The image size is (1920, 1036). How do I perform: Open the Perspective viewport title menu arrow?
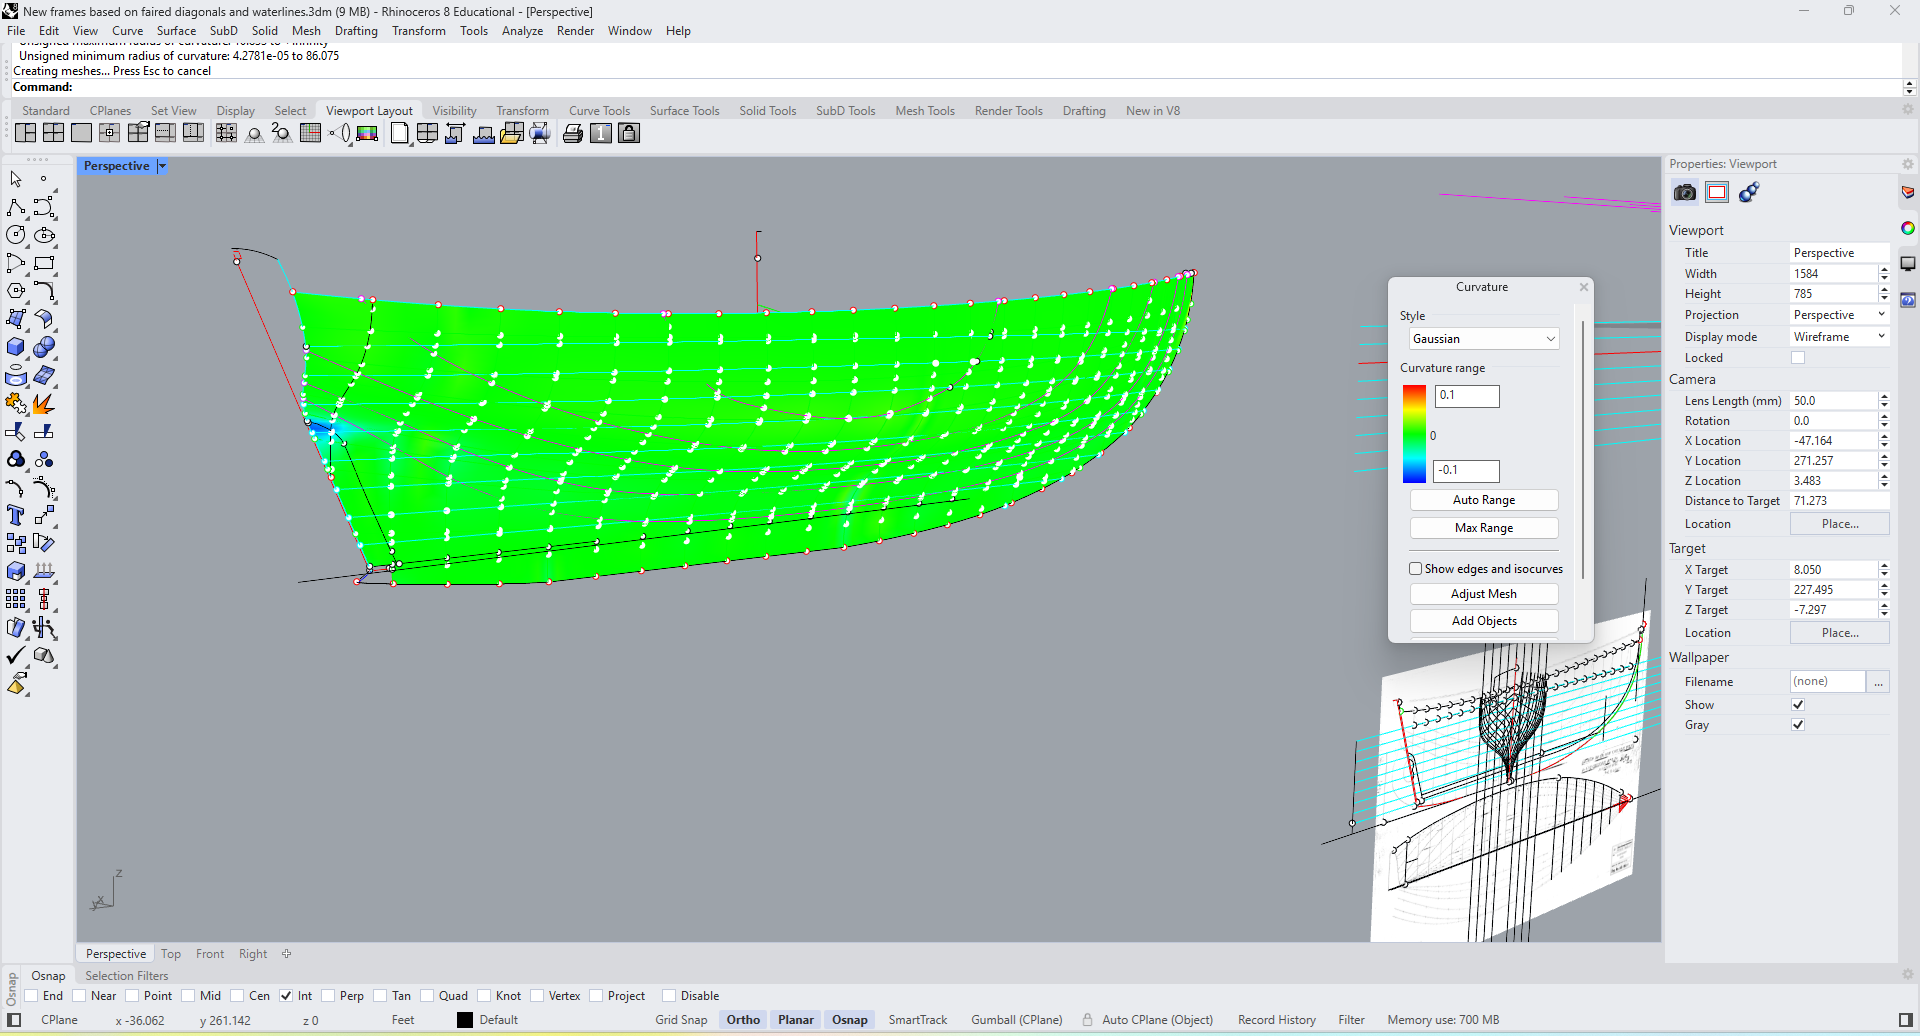tap(162, 166)
